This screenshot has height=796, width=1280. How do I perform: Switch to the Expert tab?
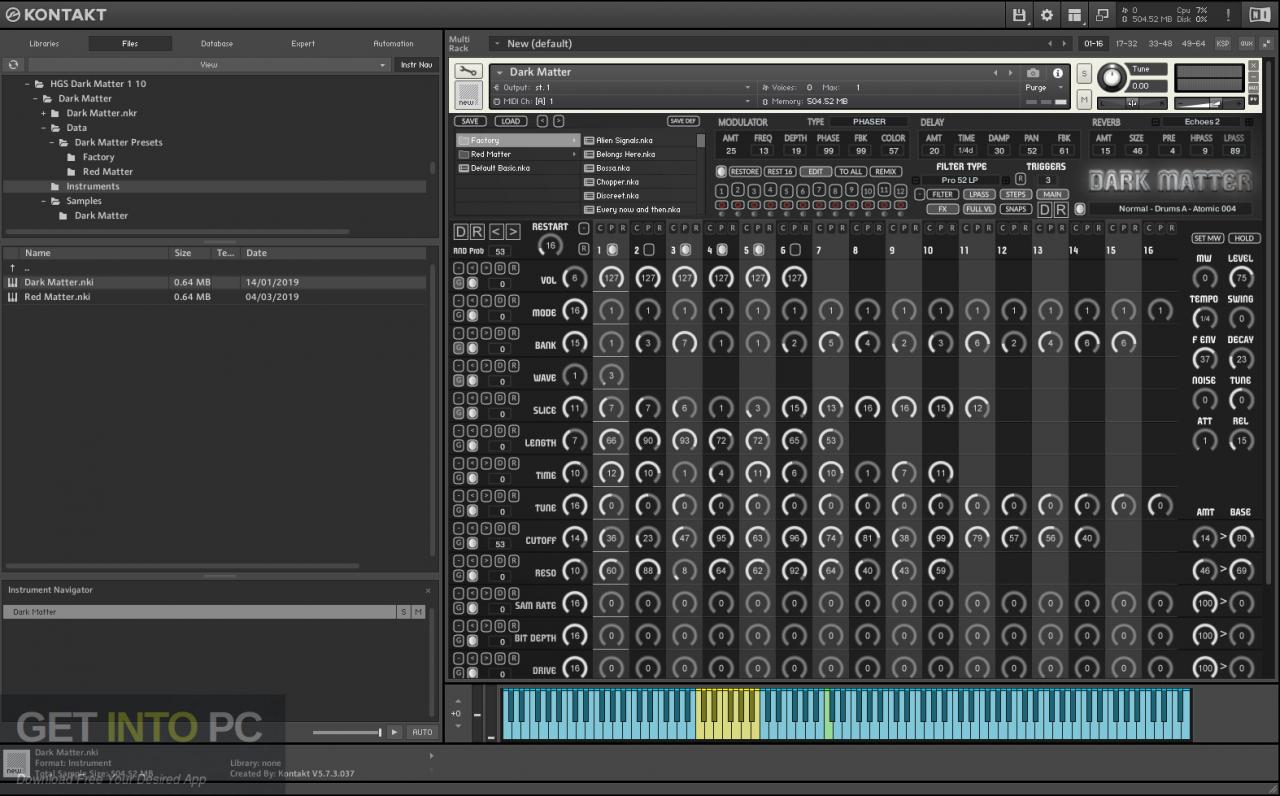(x=303, y=44)
